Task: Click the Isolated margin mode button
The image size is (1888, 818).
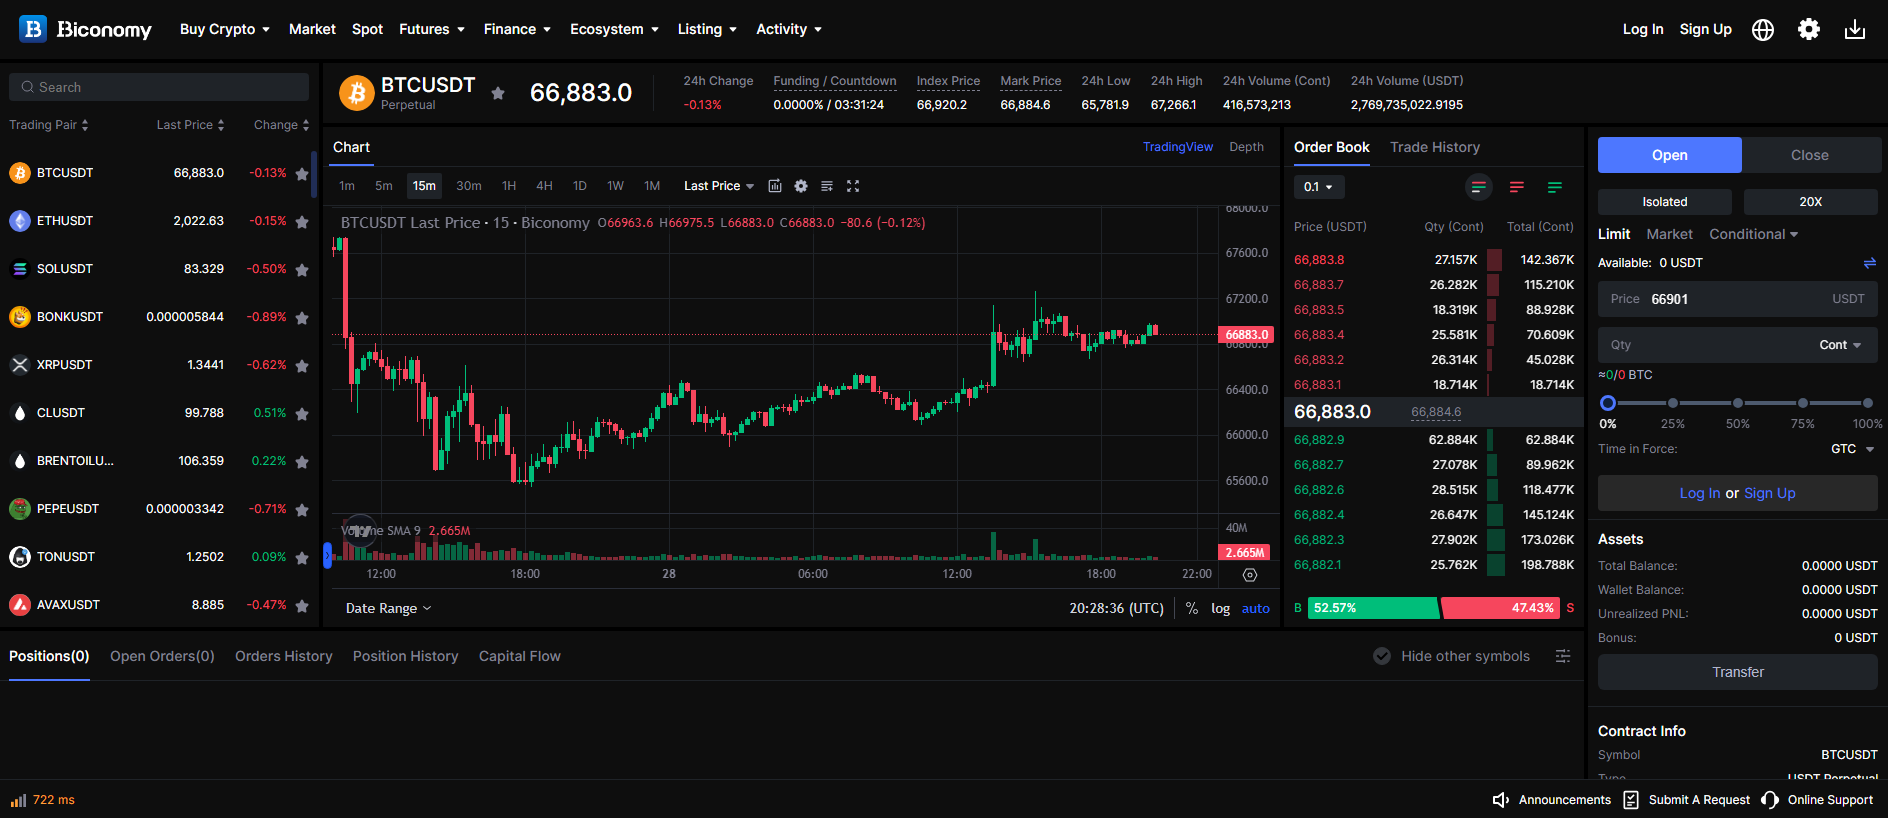Action: [1665, 202]
